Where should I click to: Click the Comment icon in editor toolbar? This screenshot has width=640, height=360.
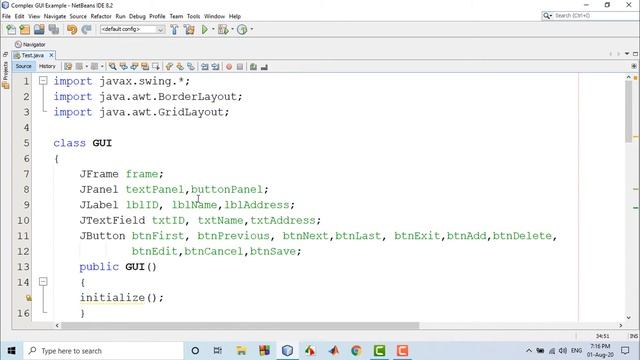coord(253,67)
